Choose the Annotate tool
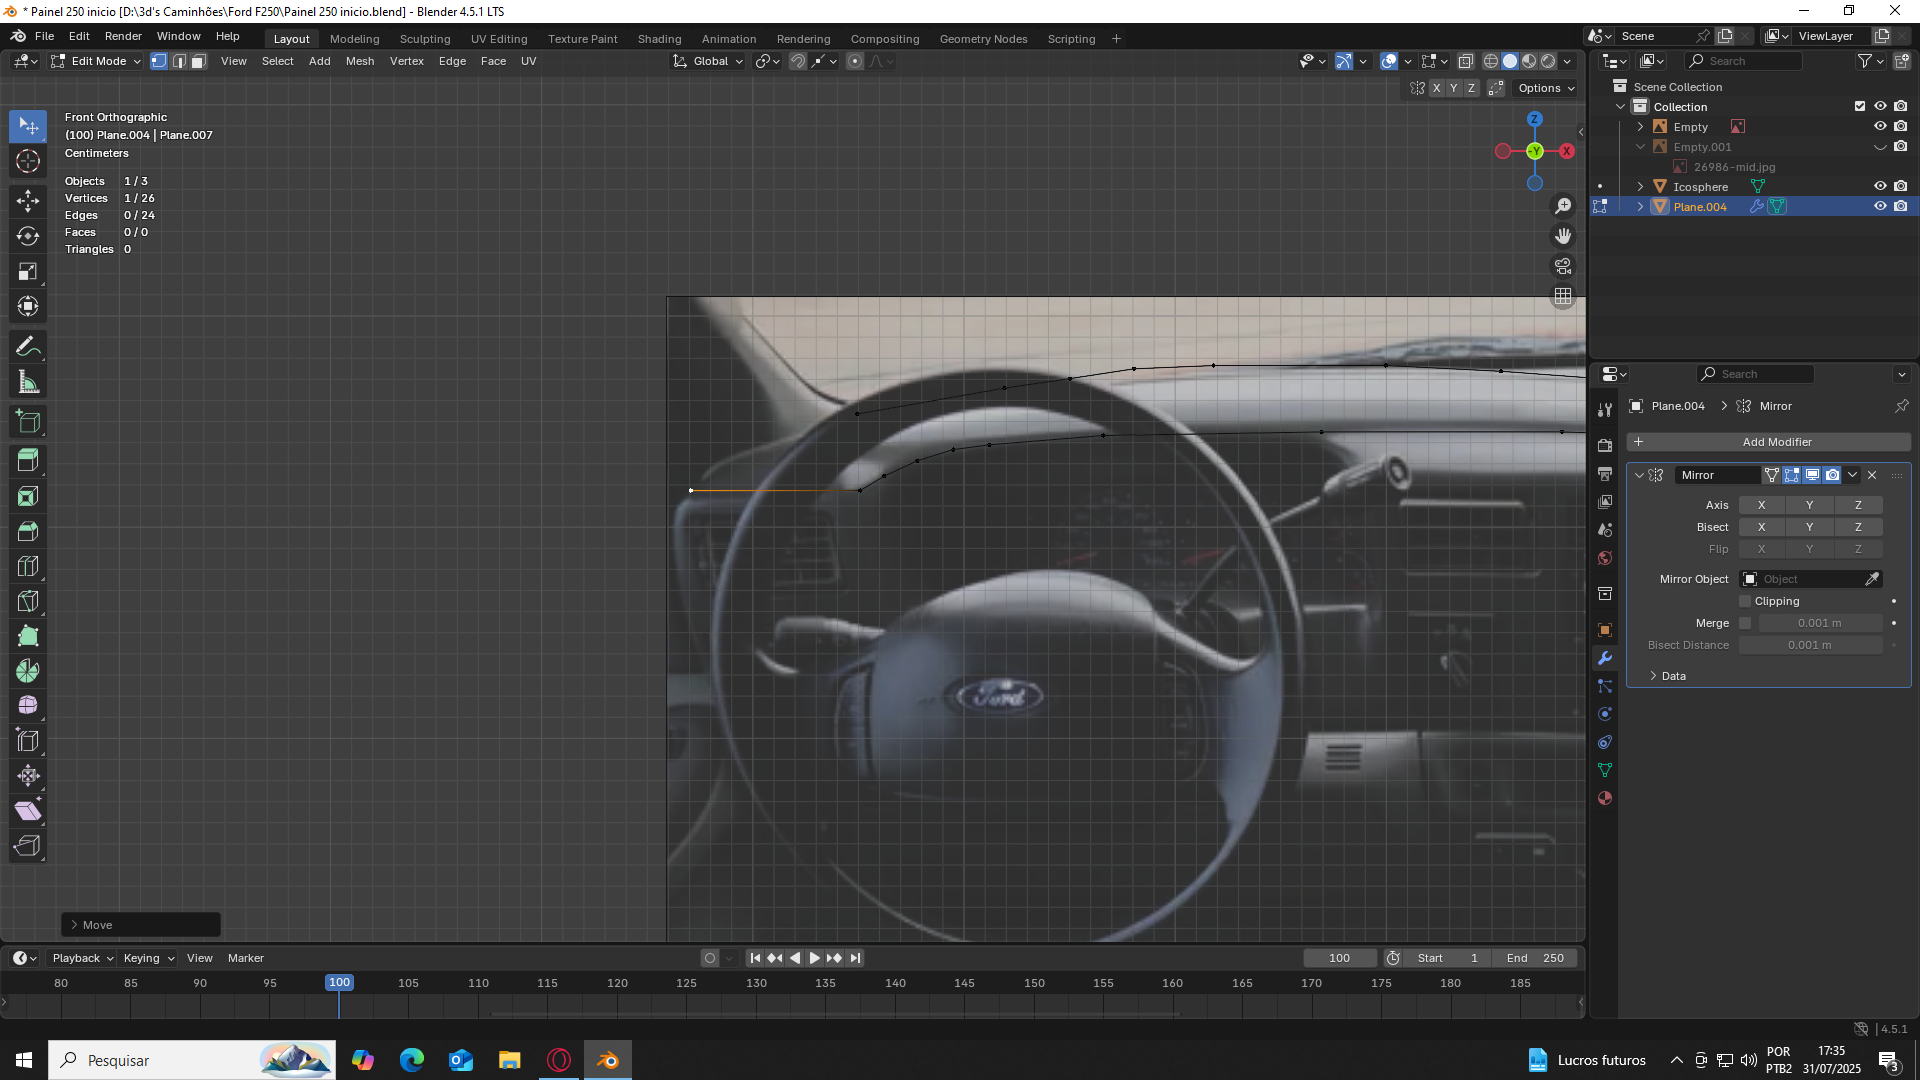The height and width of the screenshot is (1080, 1920). point(28,347)
